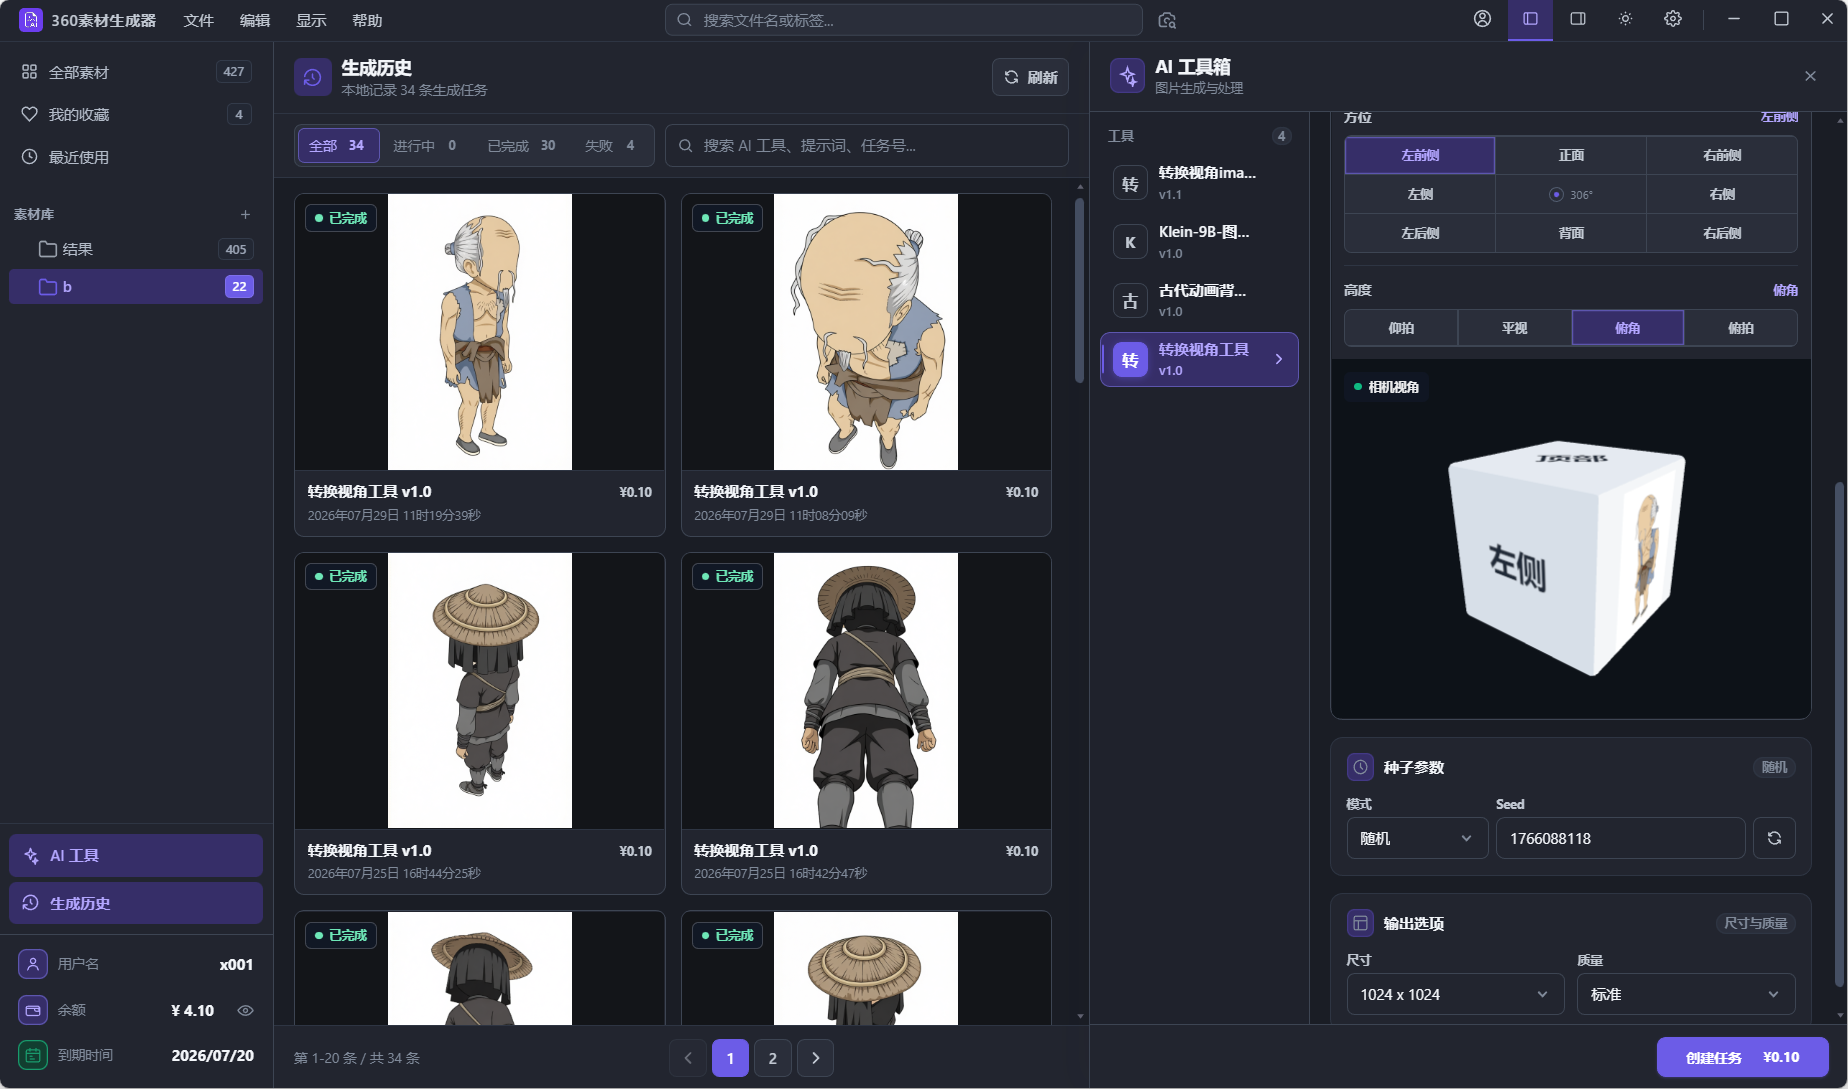Switch to 已完成 30 filter tab
1848x1089 pixels.
pyautogui.click(x=521, y=146)
